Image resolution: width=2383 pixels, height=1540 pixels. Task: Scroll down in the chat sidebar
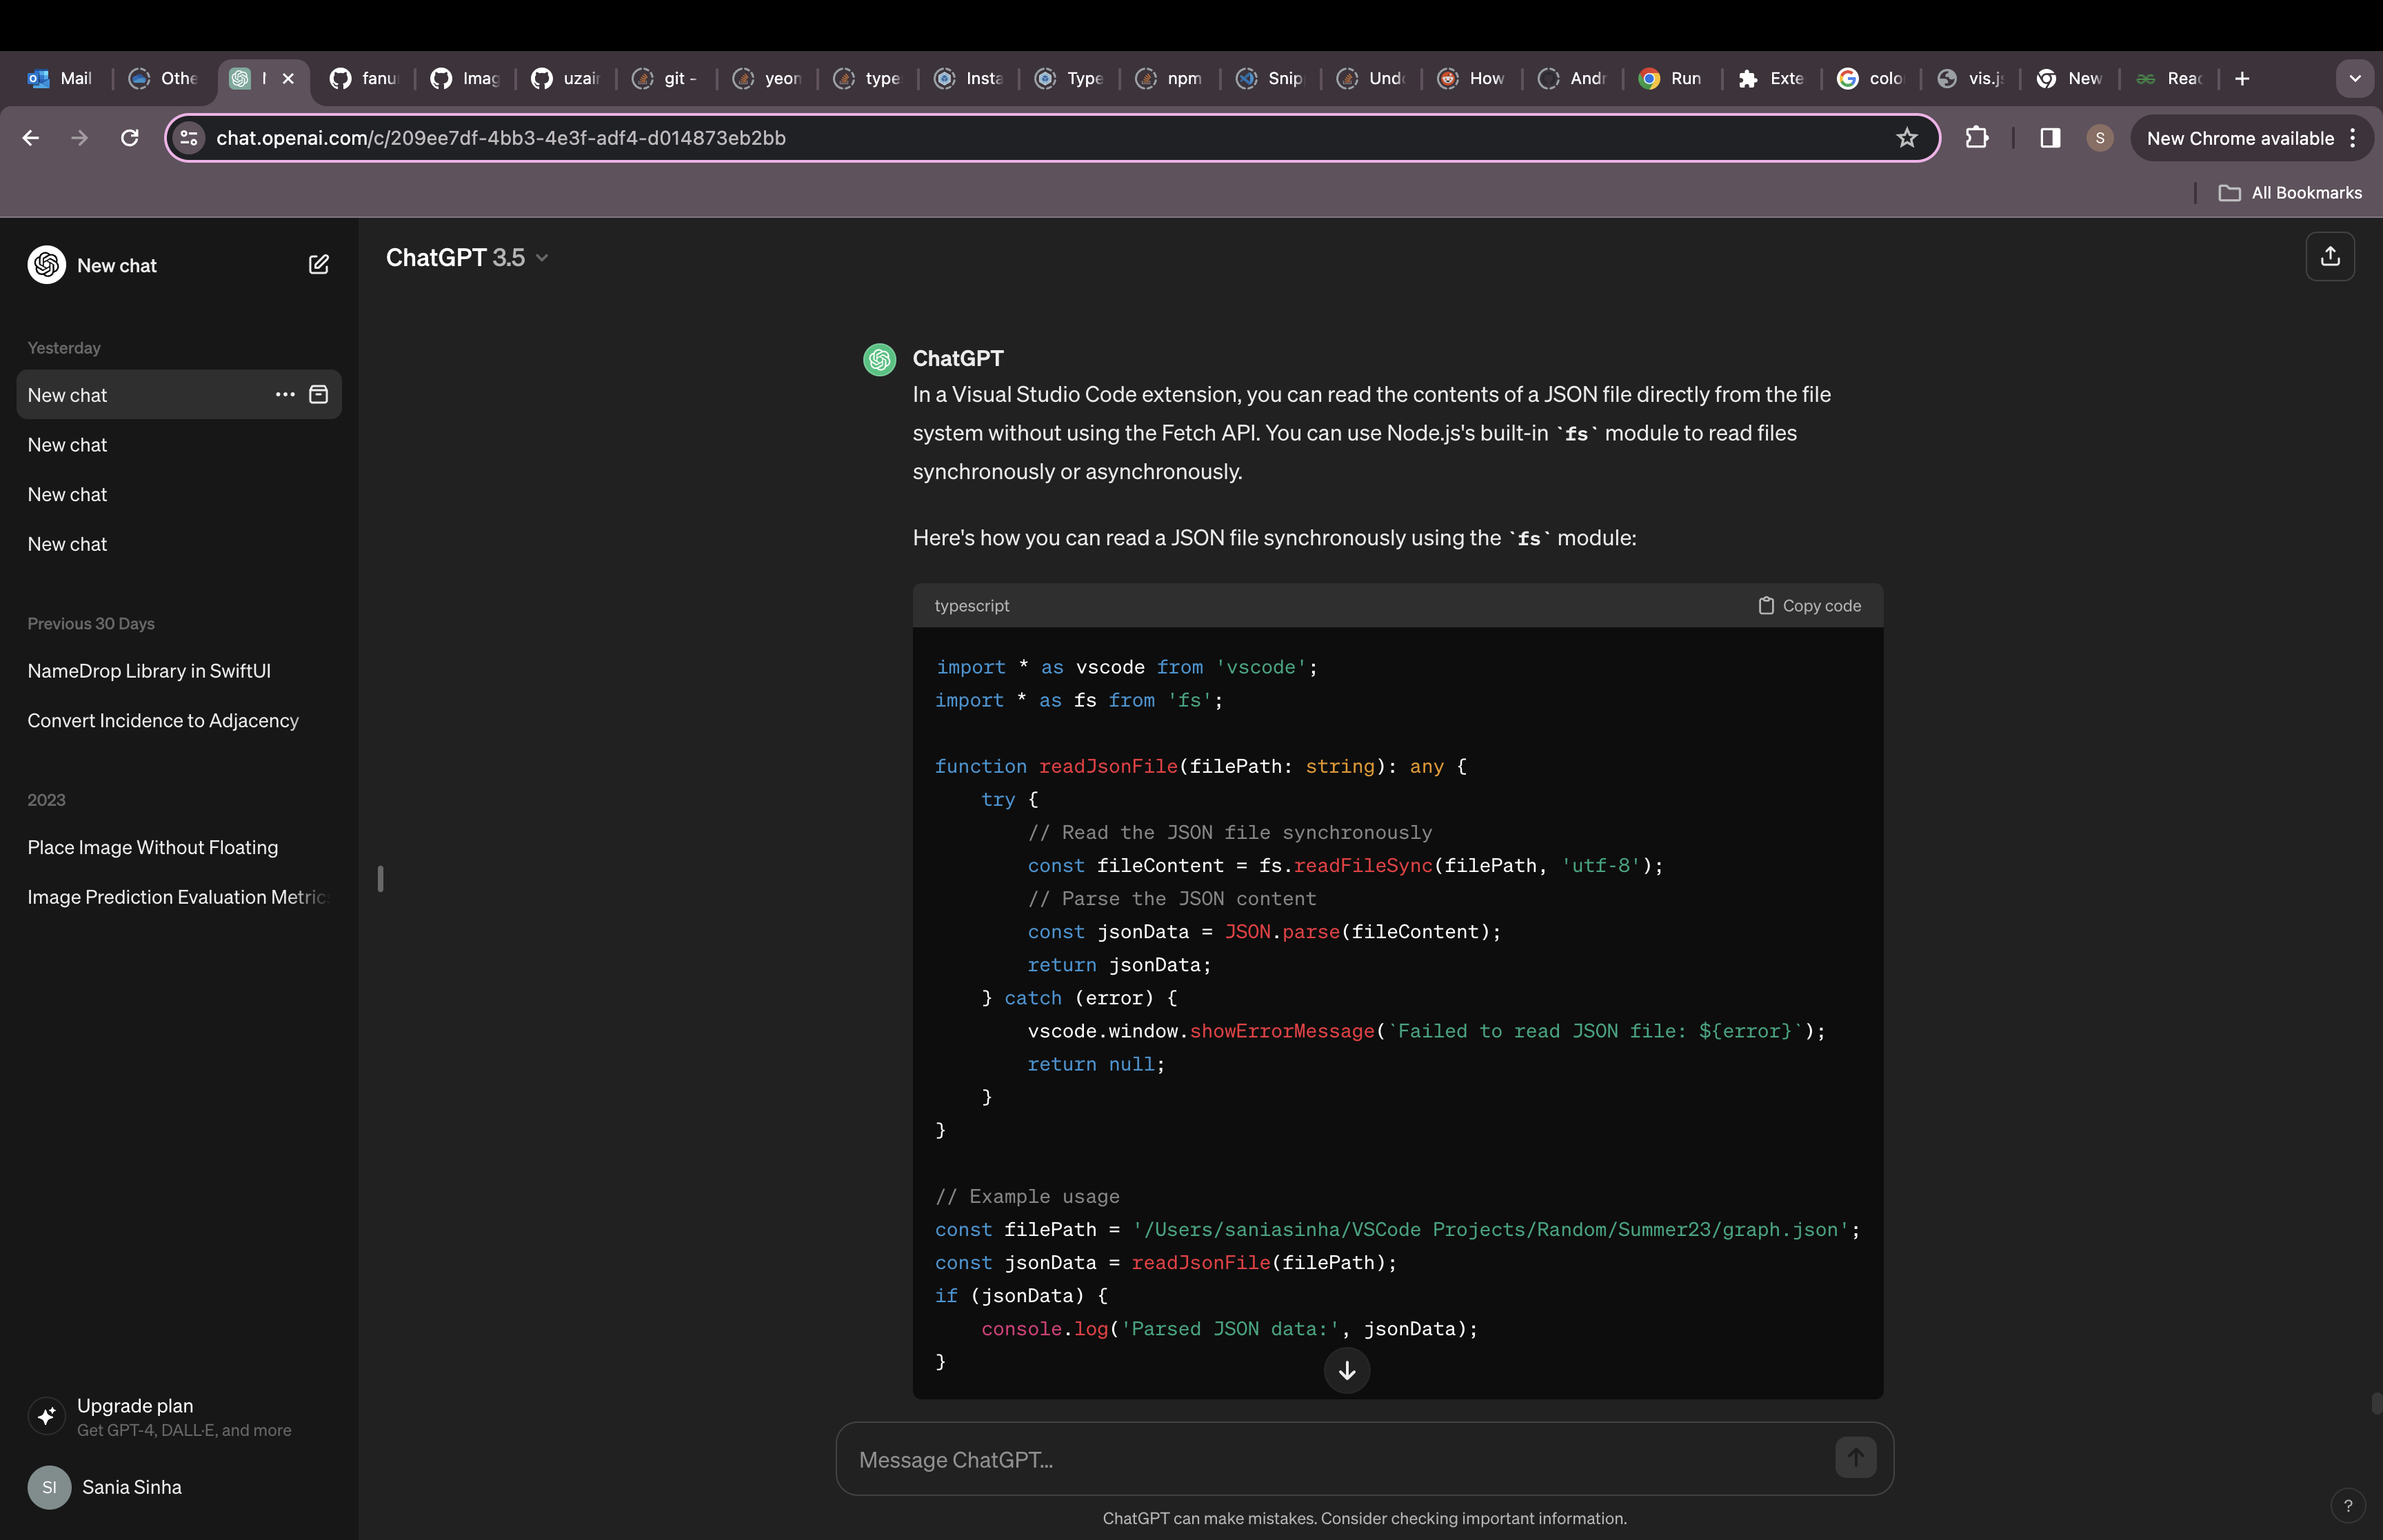[381, 878]
